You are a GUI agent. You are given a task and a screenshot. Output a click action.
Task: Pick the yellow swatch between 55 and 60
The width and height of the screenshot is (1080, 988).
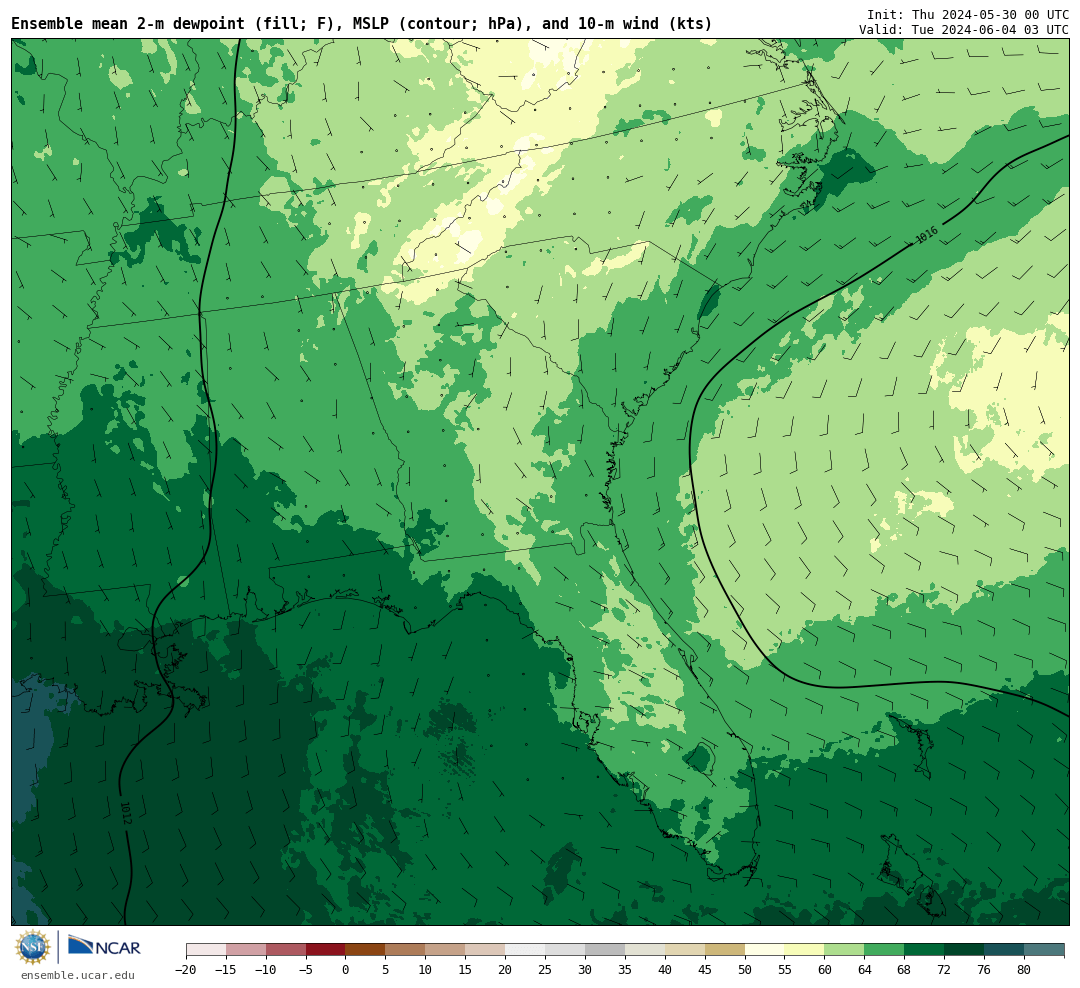coord(805,950)
